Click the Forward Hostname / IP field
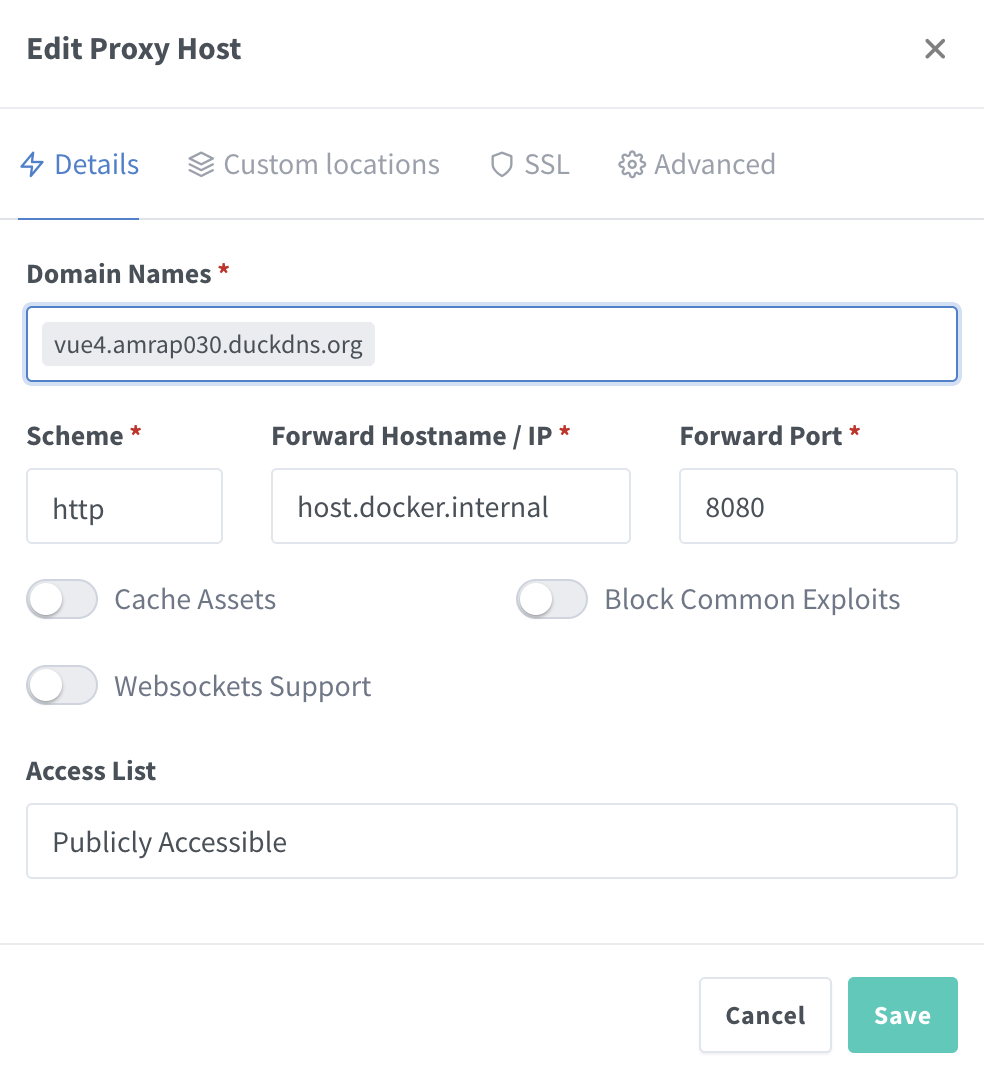Screen dimensions: 984x1078 [x=450, y=507]
